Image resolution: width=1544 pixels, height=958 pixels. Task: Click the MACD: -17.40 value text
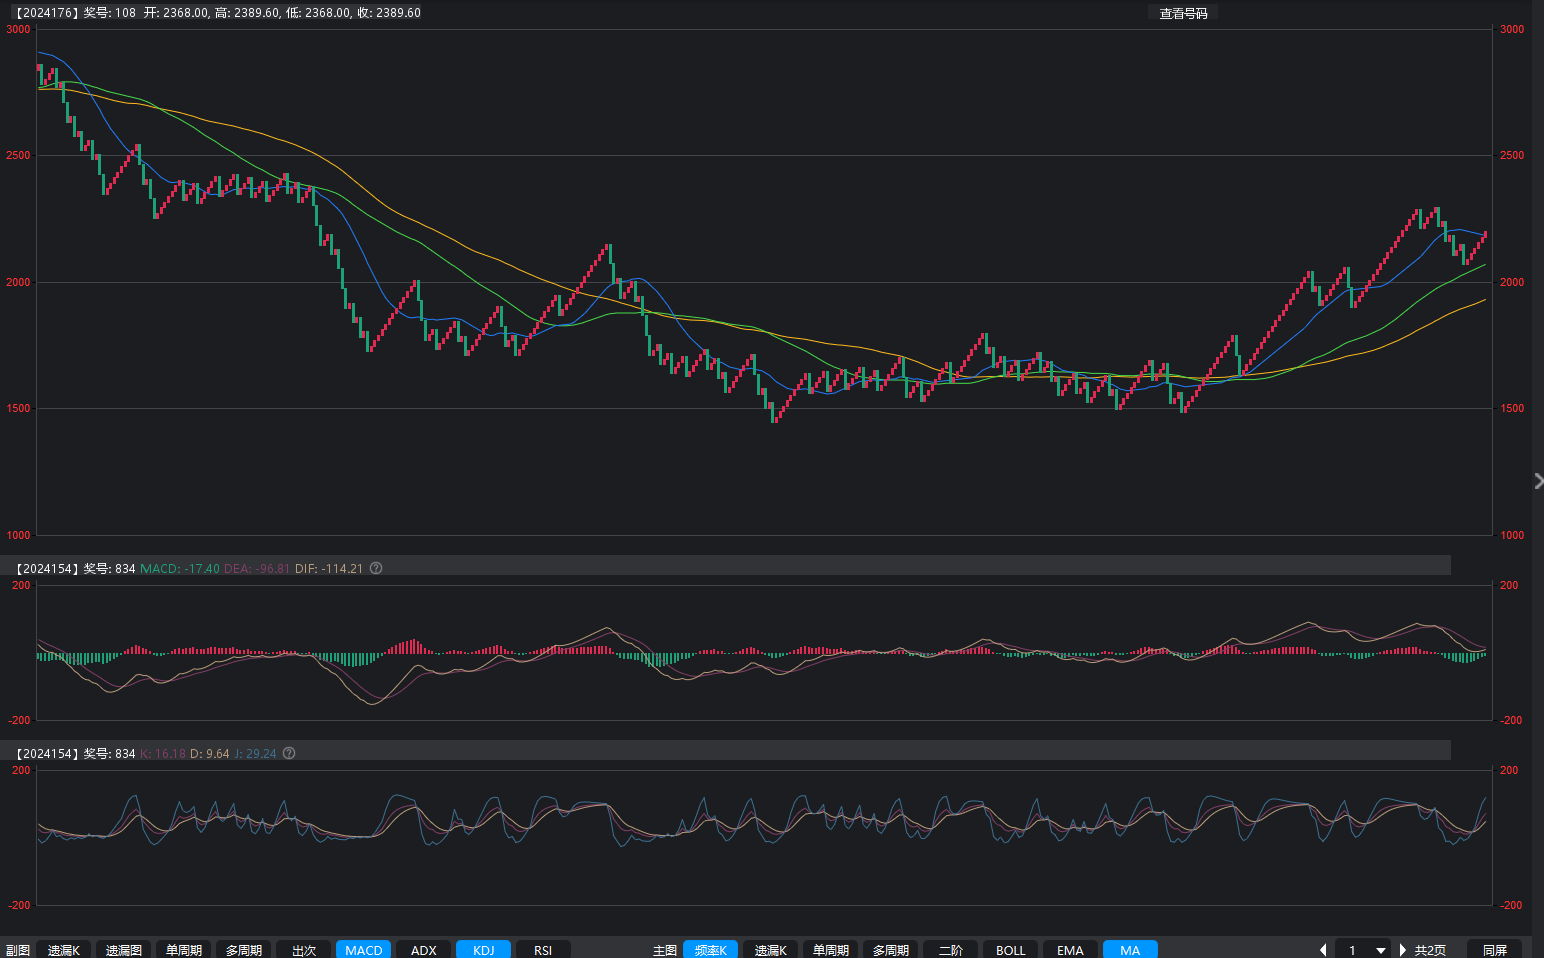click(x=180, y=568)
